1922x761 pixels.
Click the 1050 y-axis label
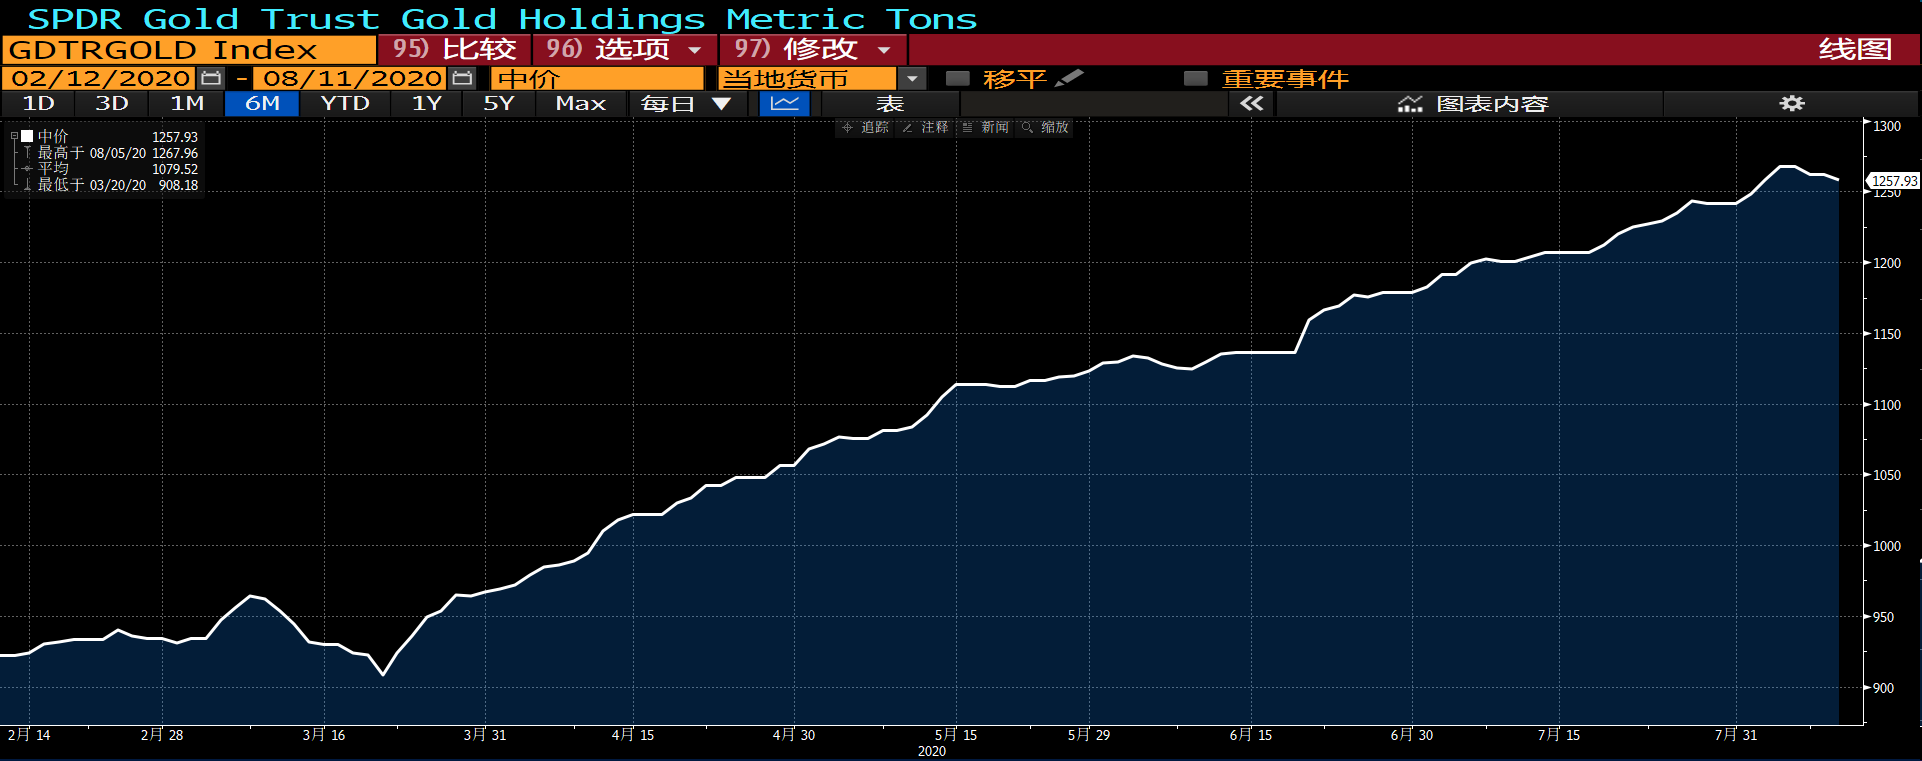pyautogui.click(x=1887, y=475)
